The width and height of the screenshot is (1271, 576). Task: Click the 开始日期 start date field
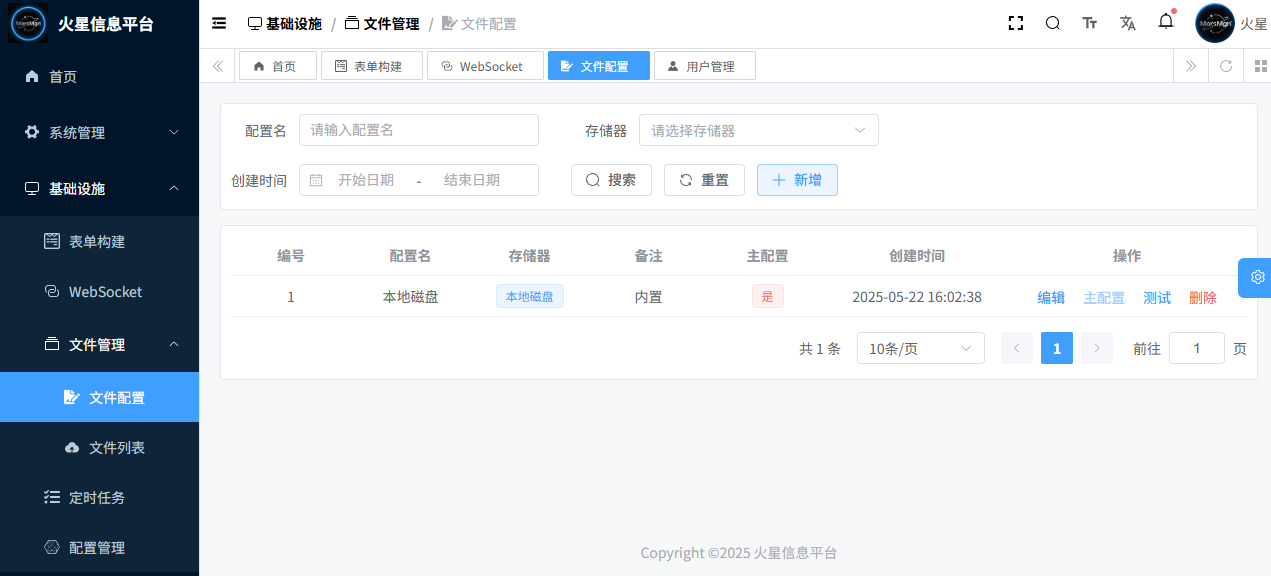366,180
